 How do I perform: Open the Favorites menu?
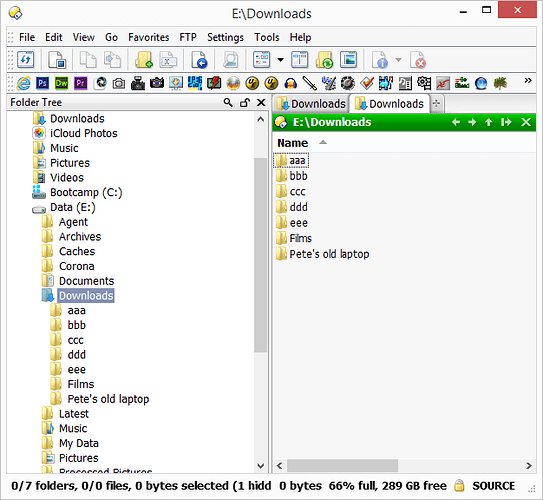coord(149,37)
